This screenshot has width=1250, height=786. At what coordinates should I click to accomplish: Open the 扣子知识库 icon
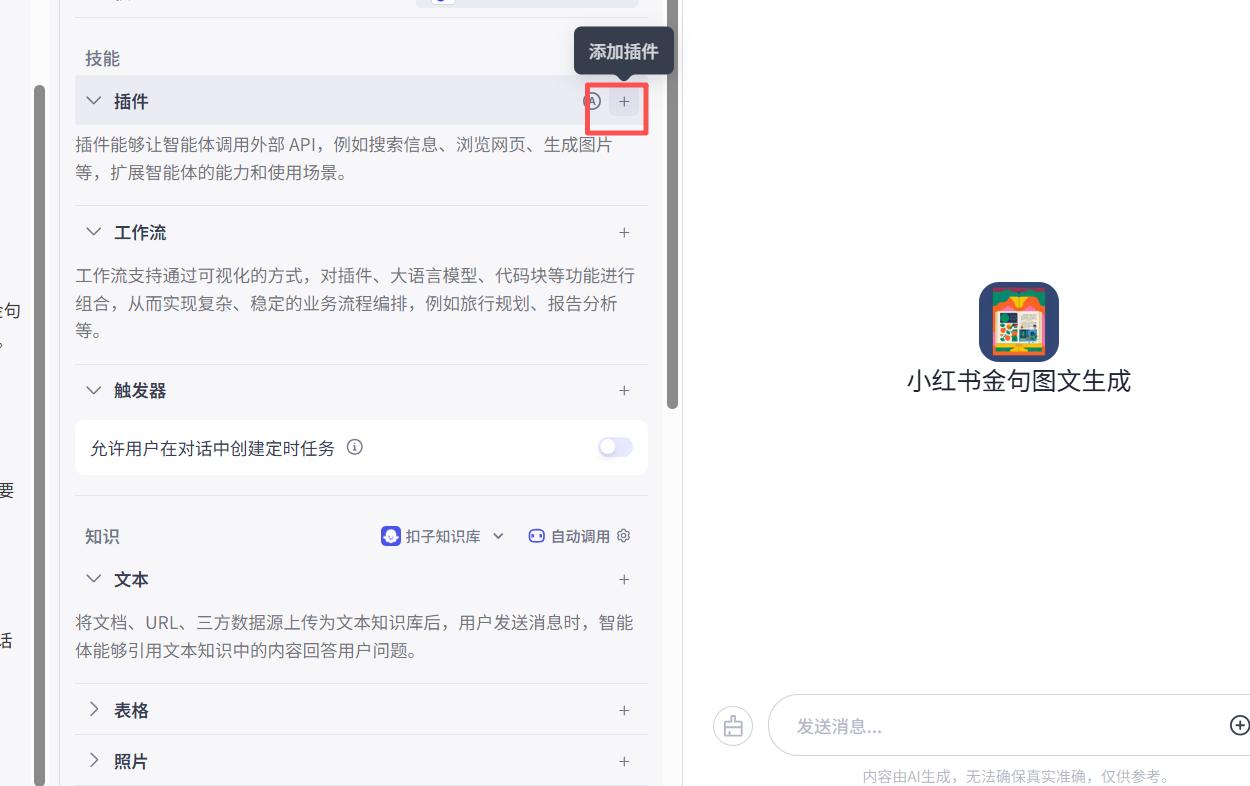point(390,536)
